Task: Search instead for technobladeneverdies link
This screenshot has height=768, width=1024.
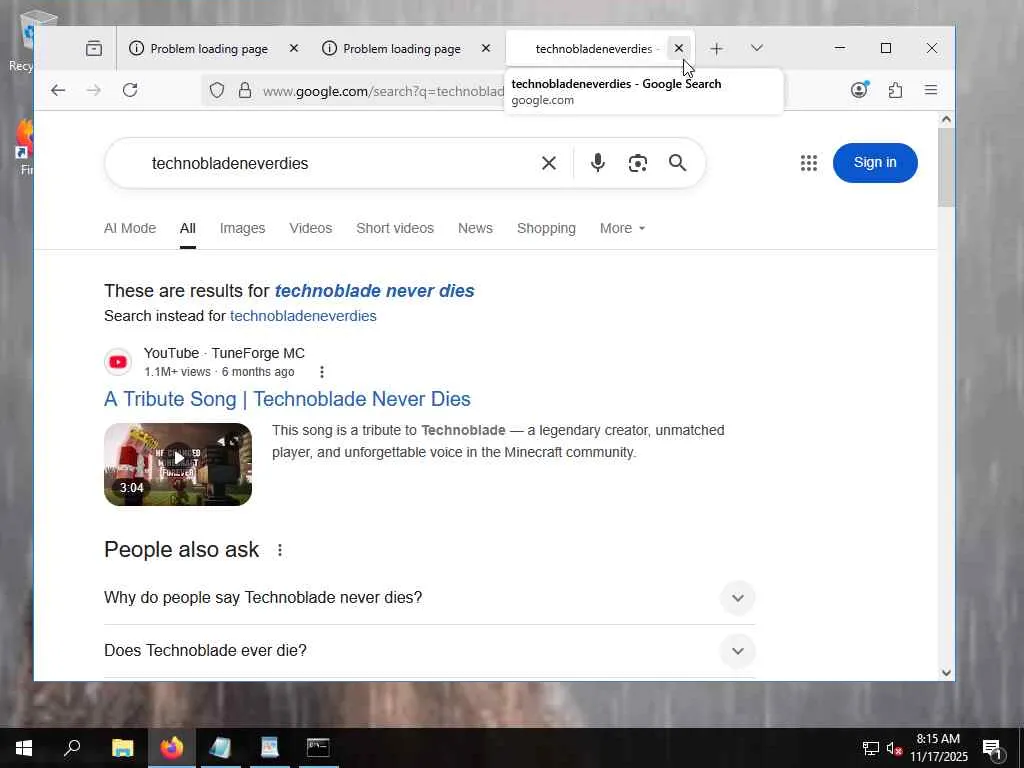Action: pyautogui.click(x=303, y=316)
